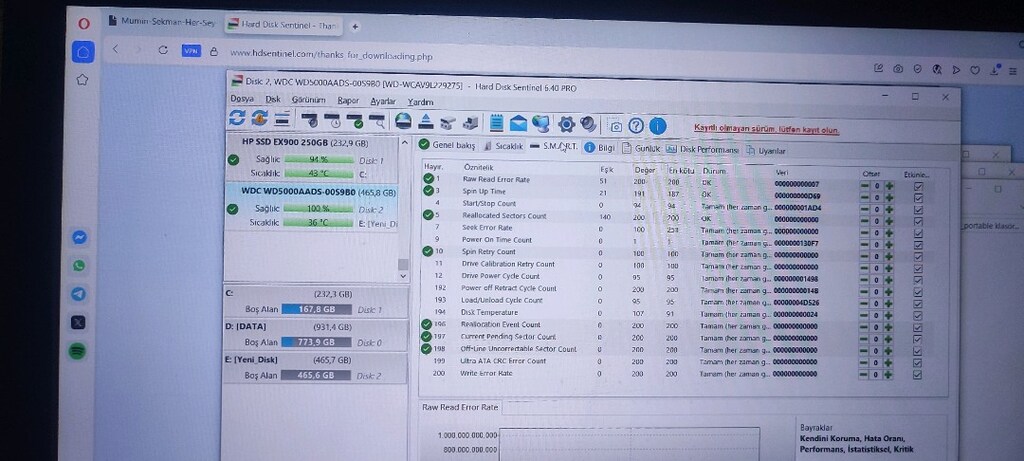The image size is (1024, 461).
Task: Toggle the enabled checkbox for Reallocated Sectors Count
Action: pos(918,221)
